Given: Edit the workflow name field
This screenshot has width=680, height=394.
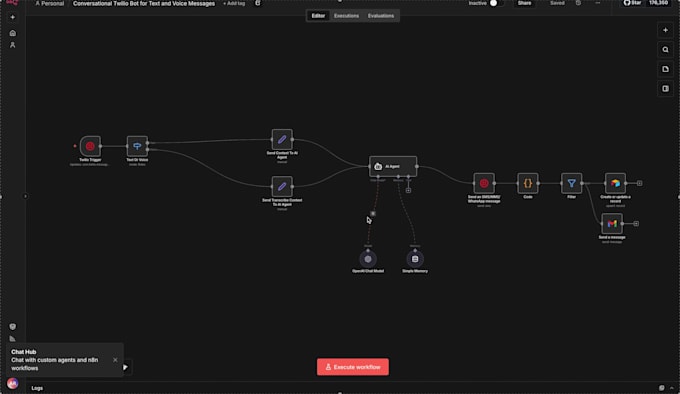Looking at the screenshot, I should pos(144,3).
